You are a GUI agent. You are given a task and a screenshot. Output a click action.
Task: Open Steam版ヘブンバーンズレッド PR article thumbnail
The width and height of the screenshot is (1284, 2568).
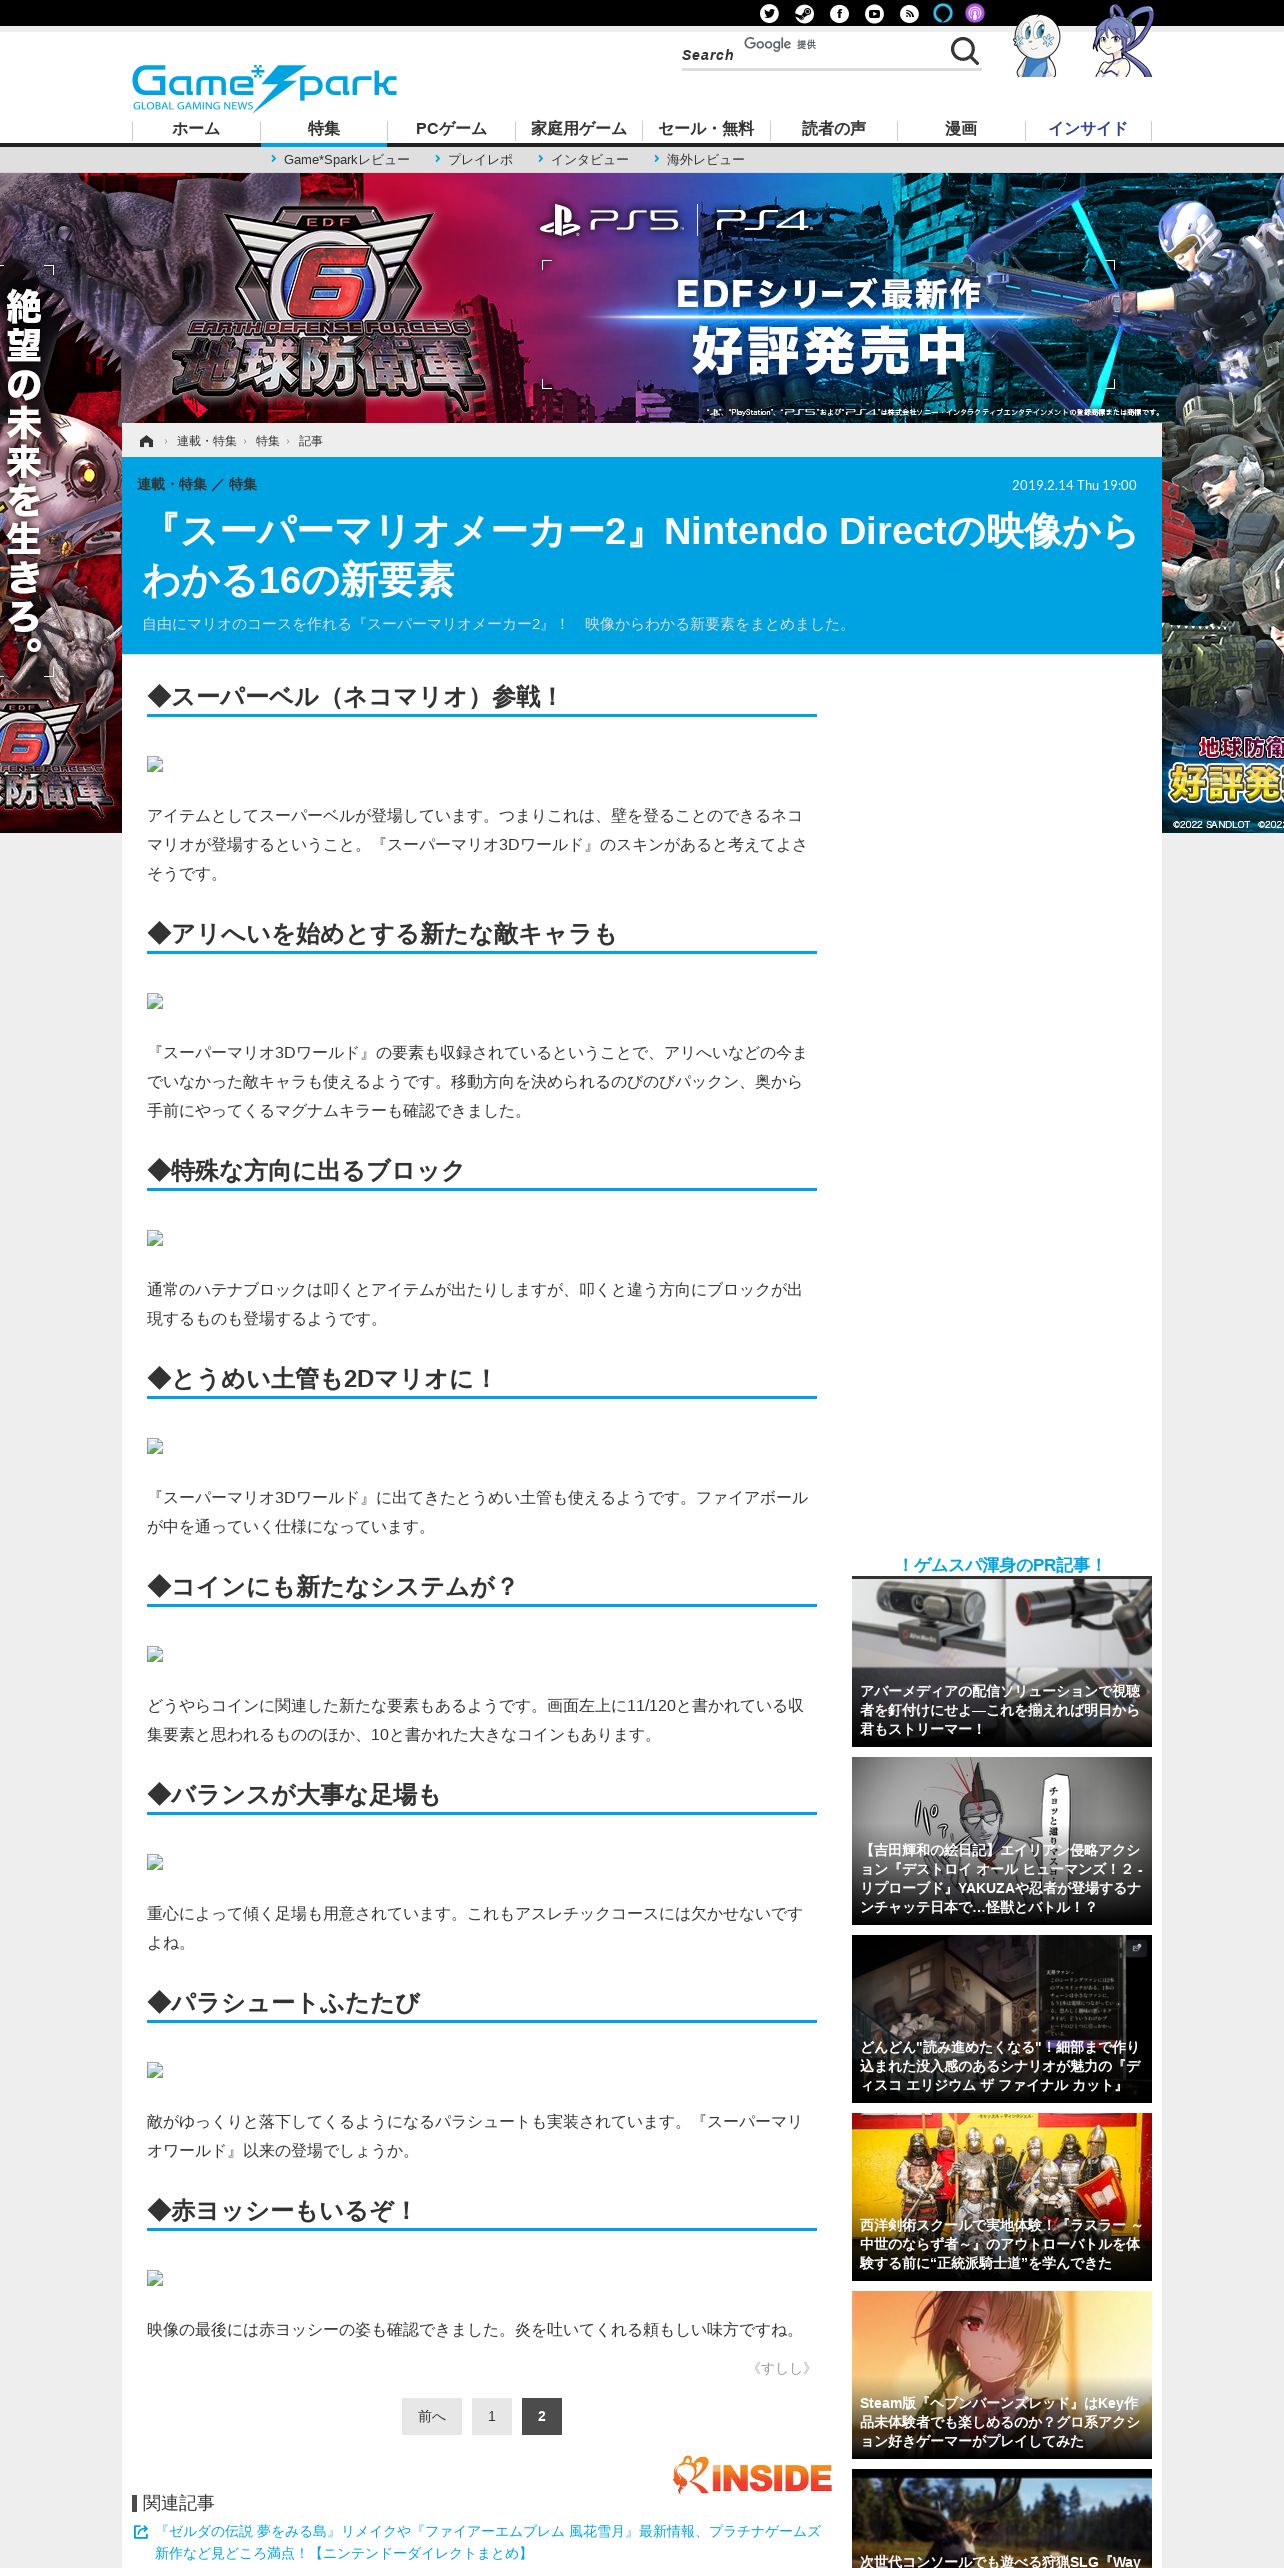pos(1002,2374)
